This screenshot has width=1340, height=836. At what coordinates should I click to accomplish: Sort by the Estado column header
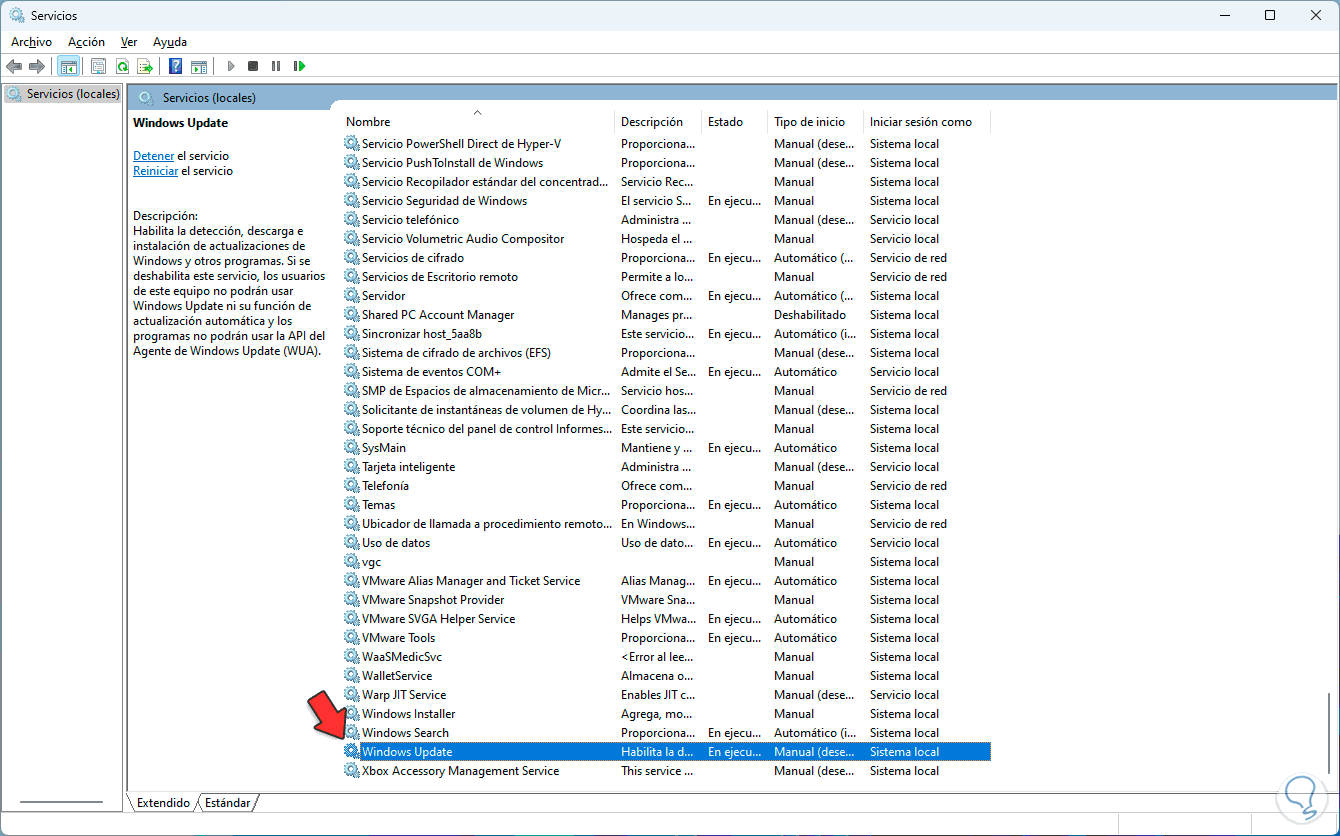point(734,122)
